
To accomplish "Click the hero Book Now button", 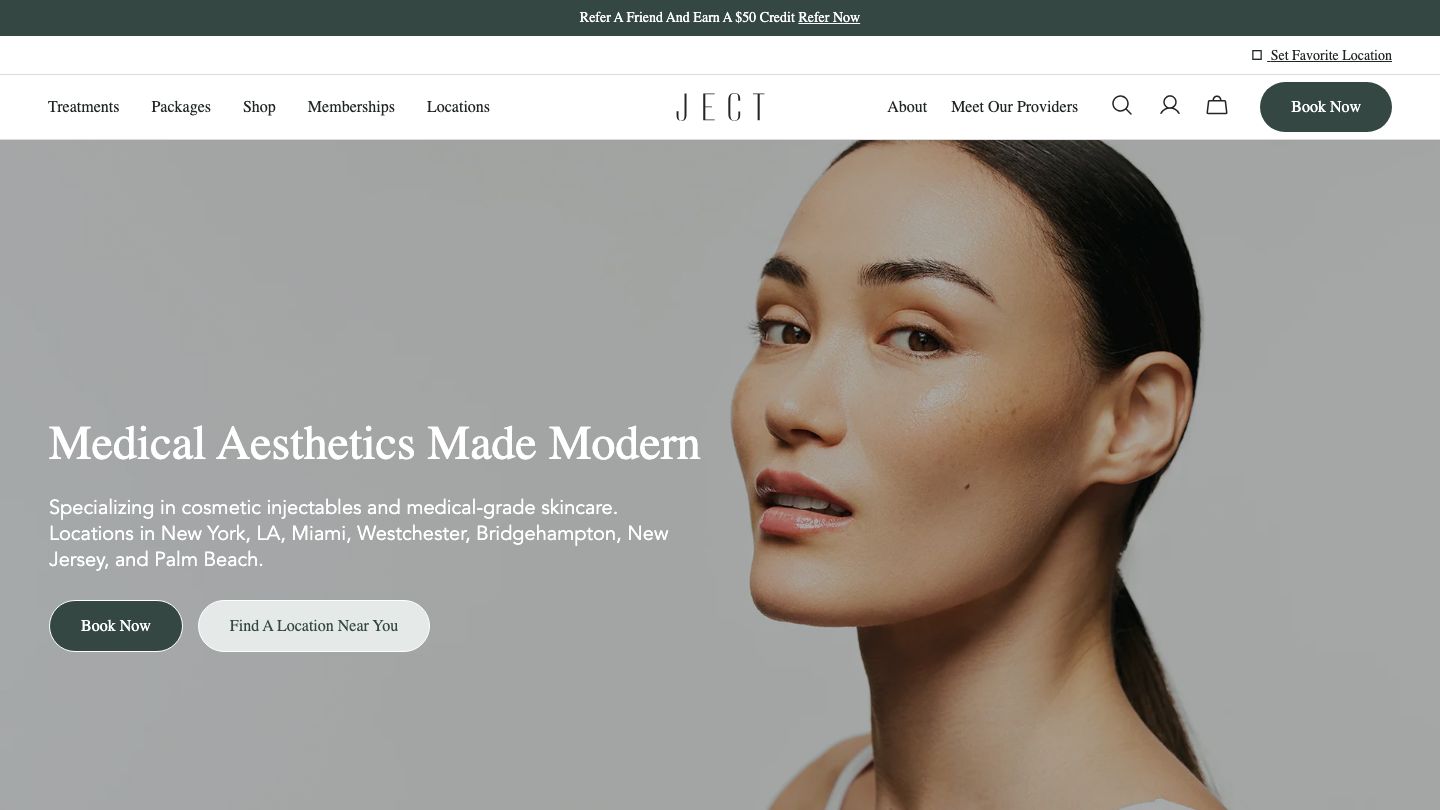I will click(116, 626).
